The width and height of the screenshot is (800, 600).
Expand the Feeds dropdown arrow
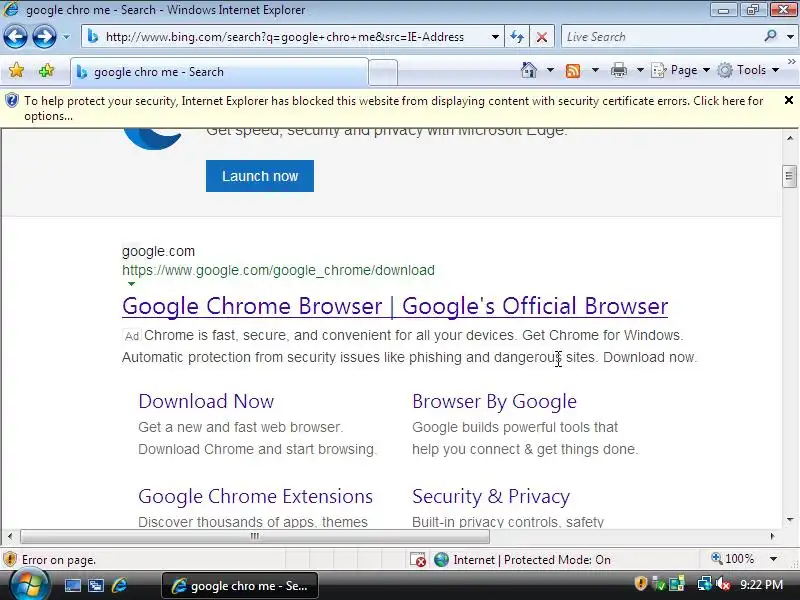point(595,70)
